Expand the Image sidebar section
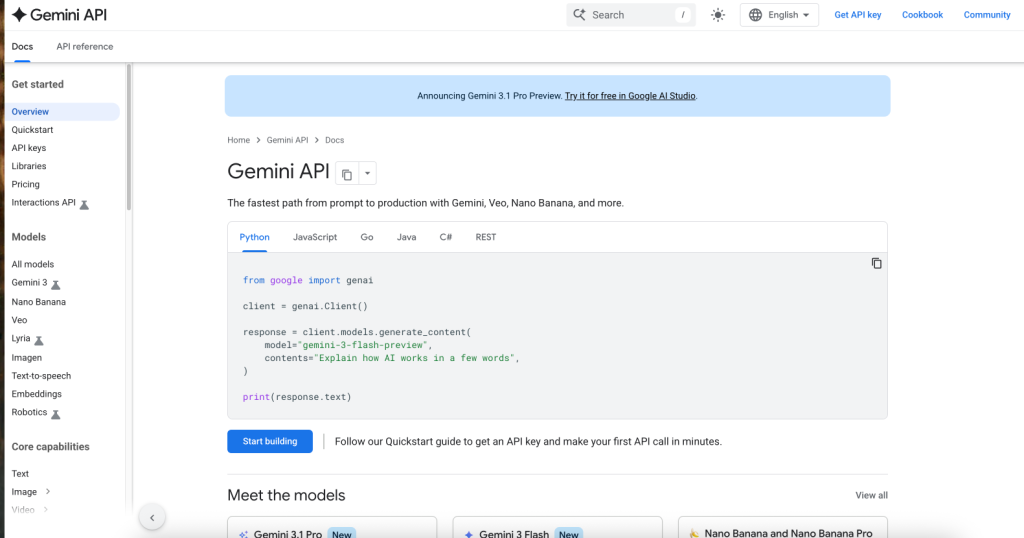Image resolution: width=1024 pixels, height=538 pixels. click(x=47, y=492)
